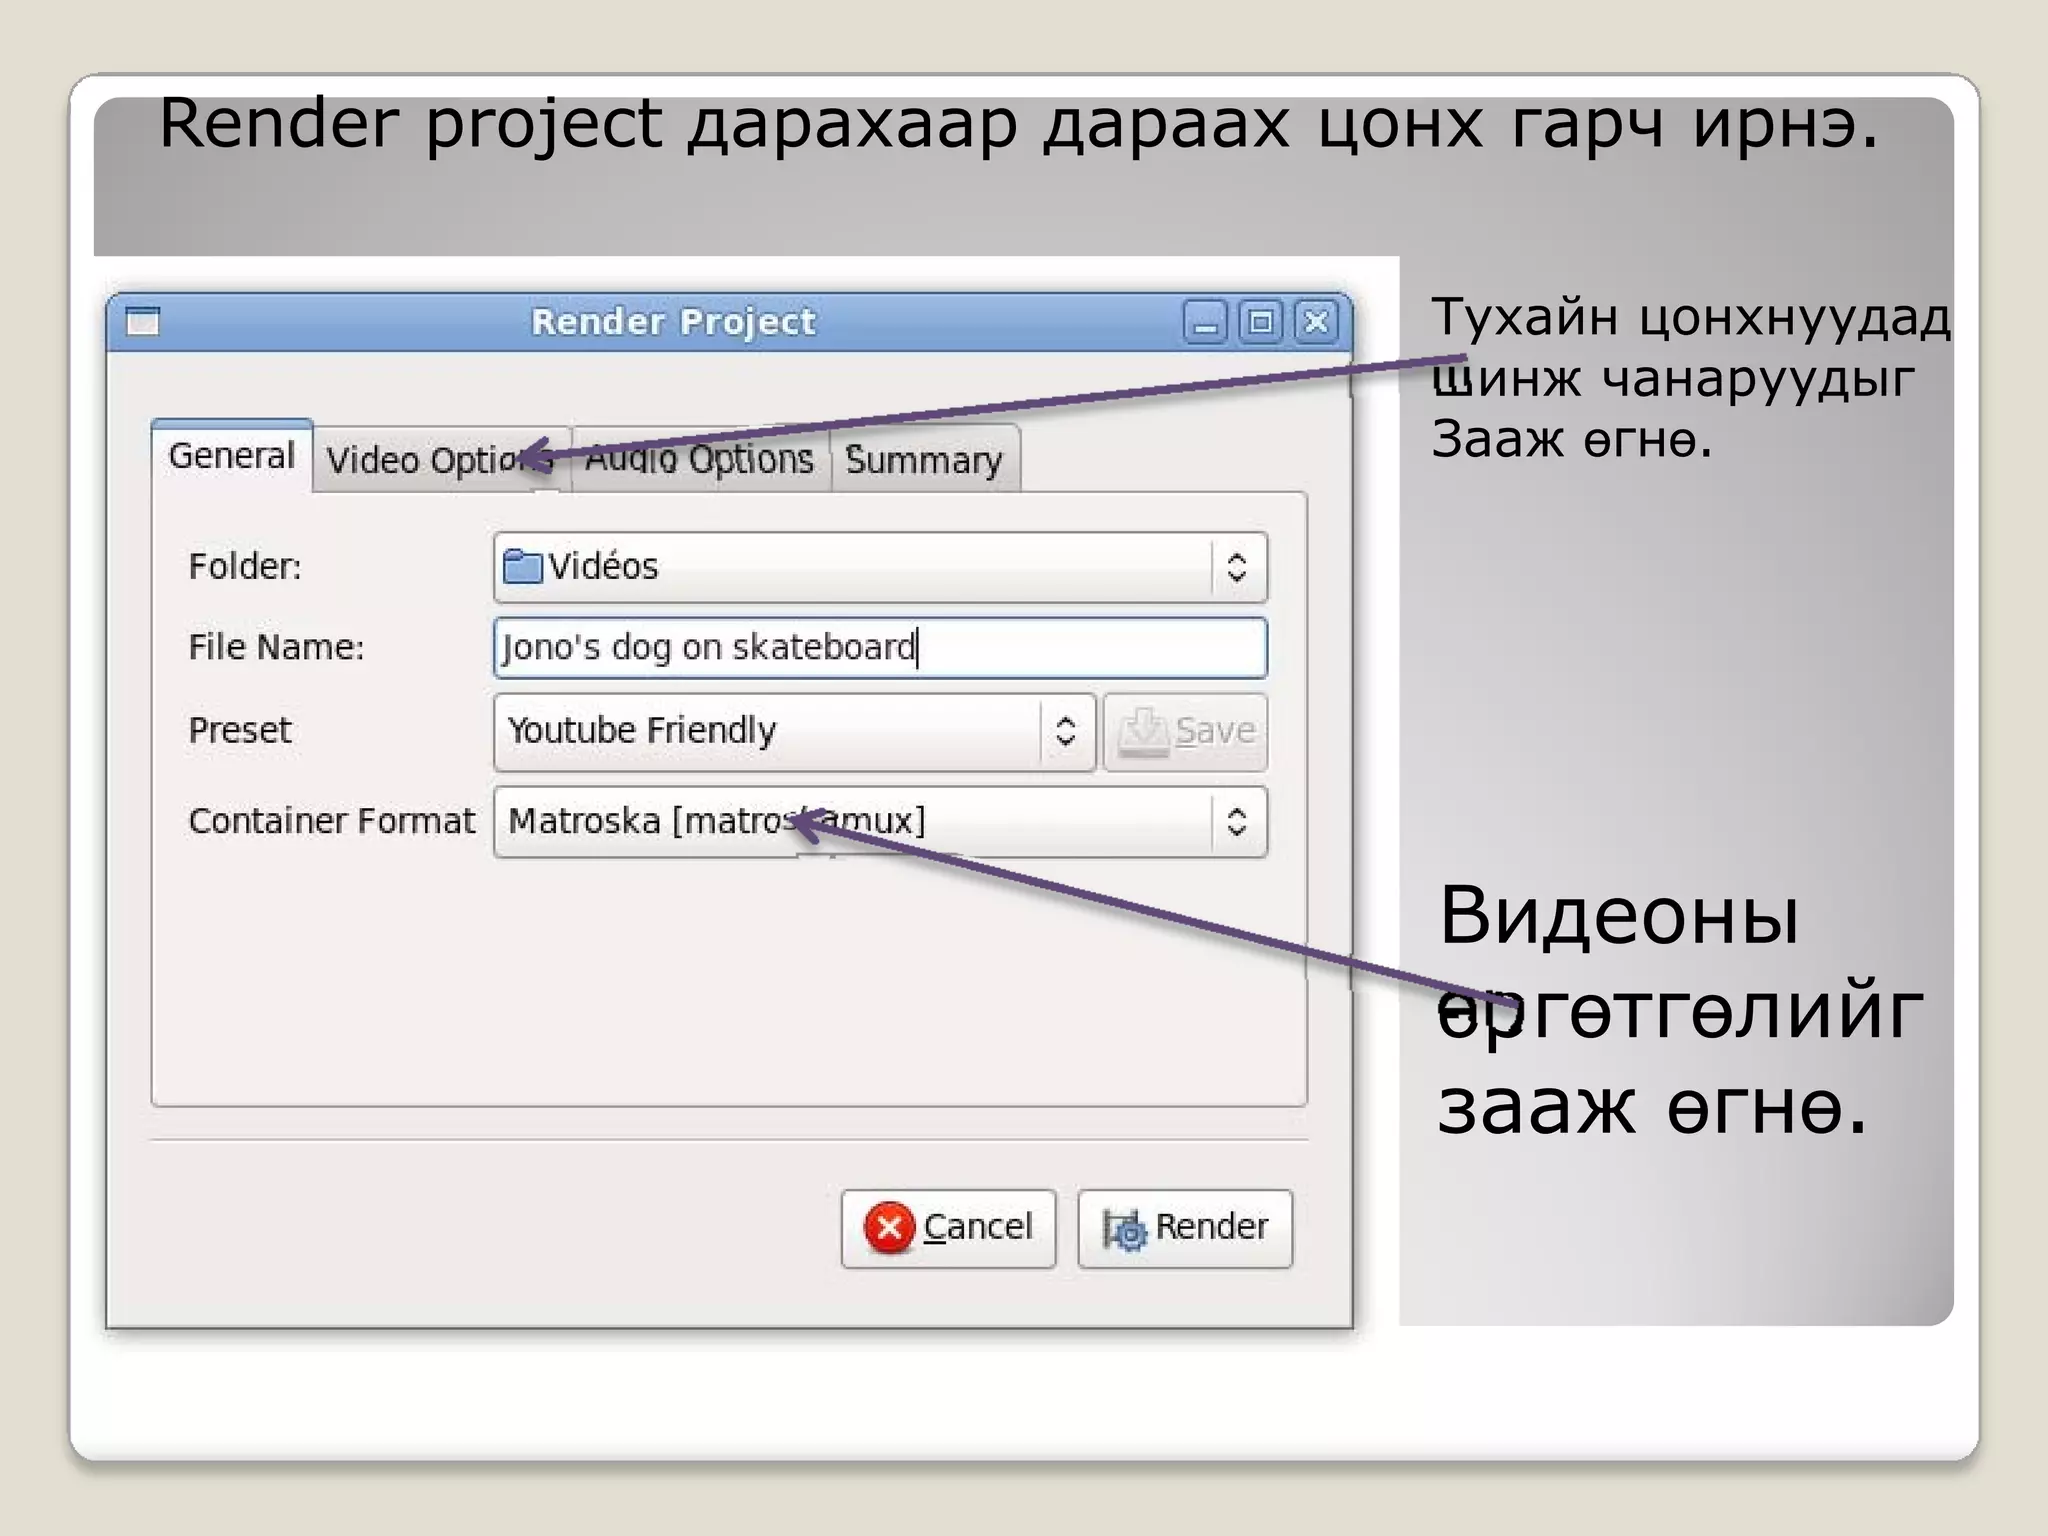
Task: Open the Container Format Matroska dropdown
Action: pos(880,821)
